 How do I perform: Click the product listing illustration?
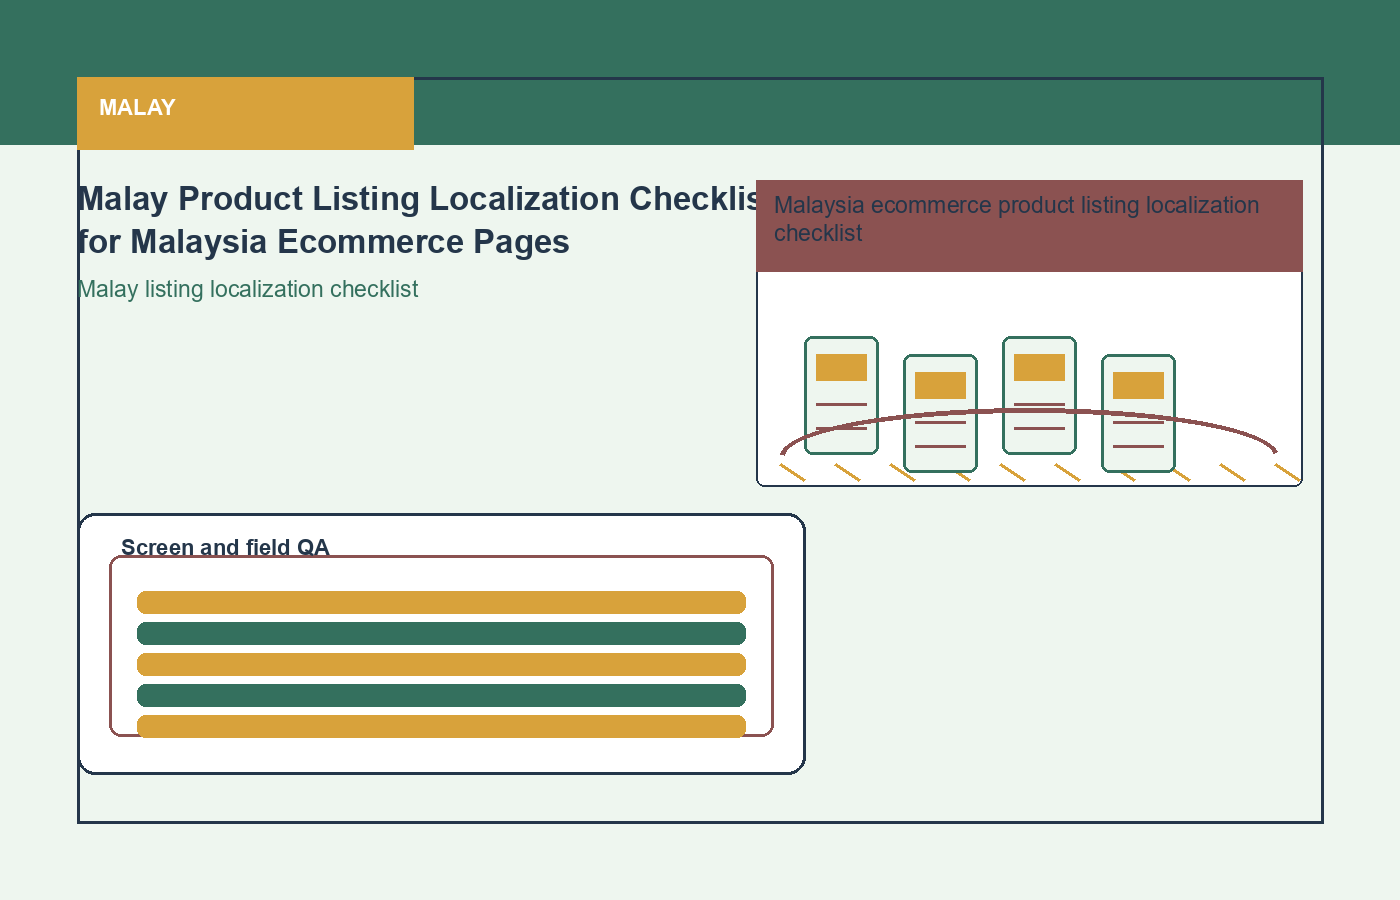pyautogui.click(x=1029, y=379)
